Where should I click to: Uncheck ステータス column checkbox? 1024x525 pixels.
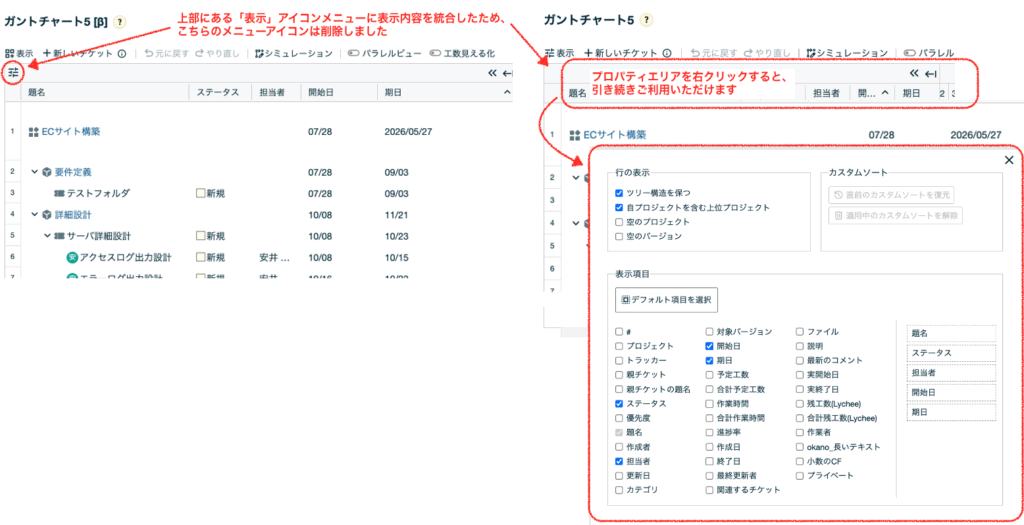pos(618,404)
